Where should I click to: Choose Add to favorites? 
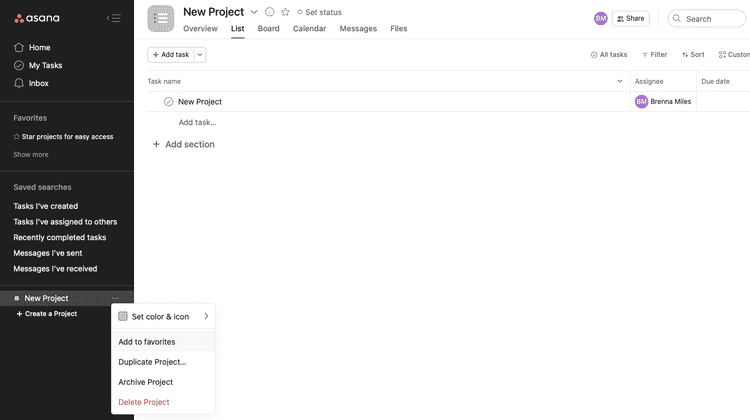[163, 342]
